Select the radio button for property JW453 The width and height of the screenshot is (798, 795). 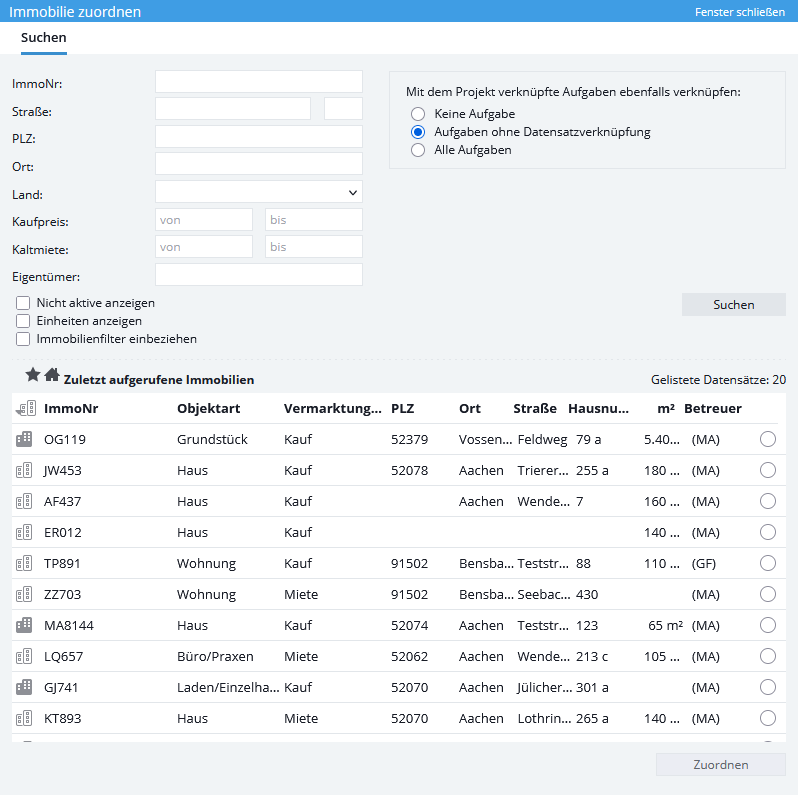(x=767, y=470)
